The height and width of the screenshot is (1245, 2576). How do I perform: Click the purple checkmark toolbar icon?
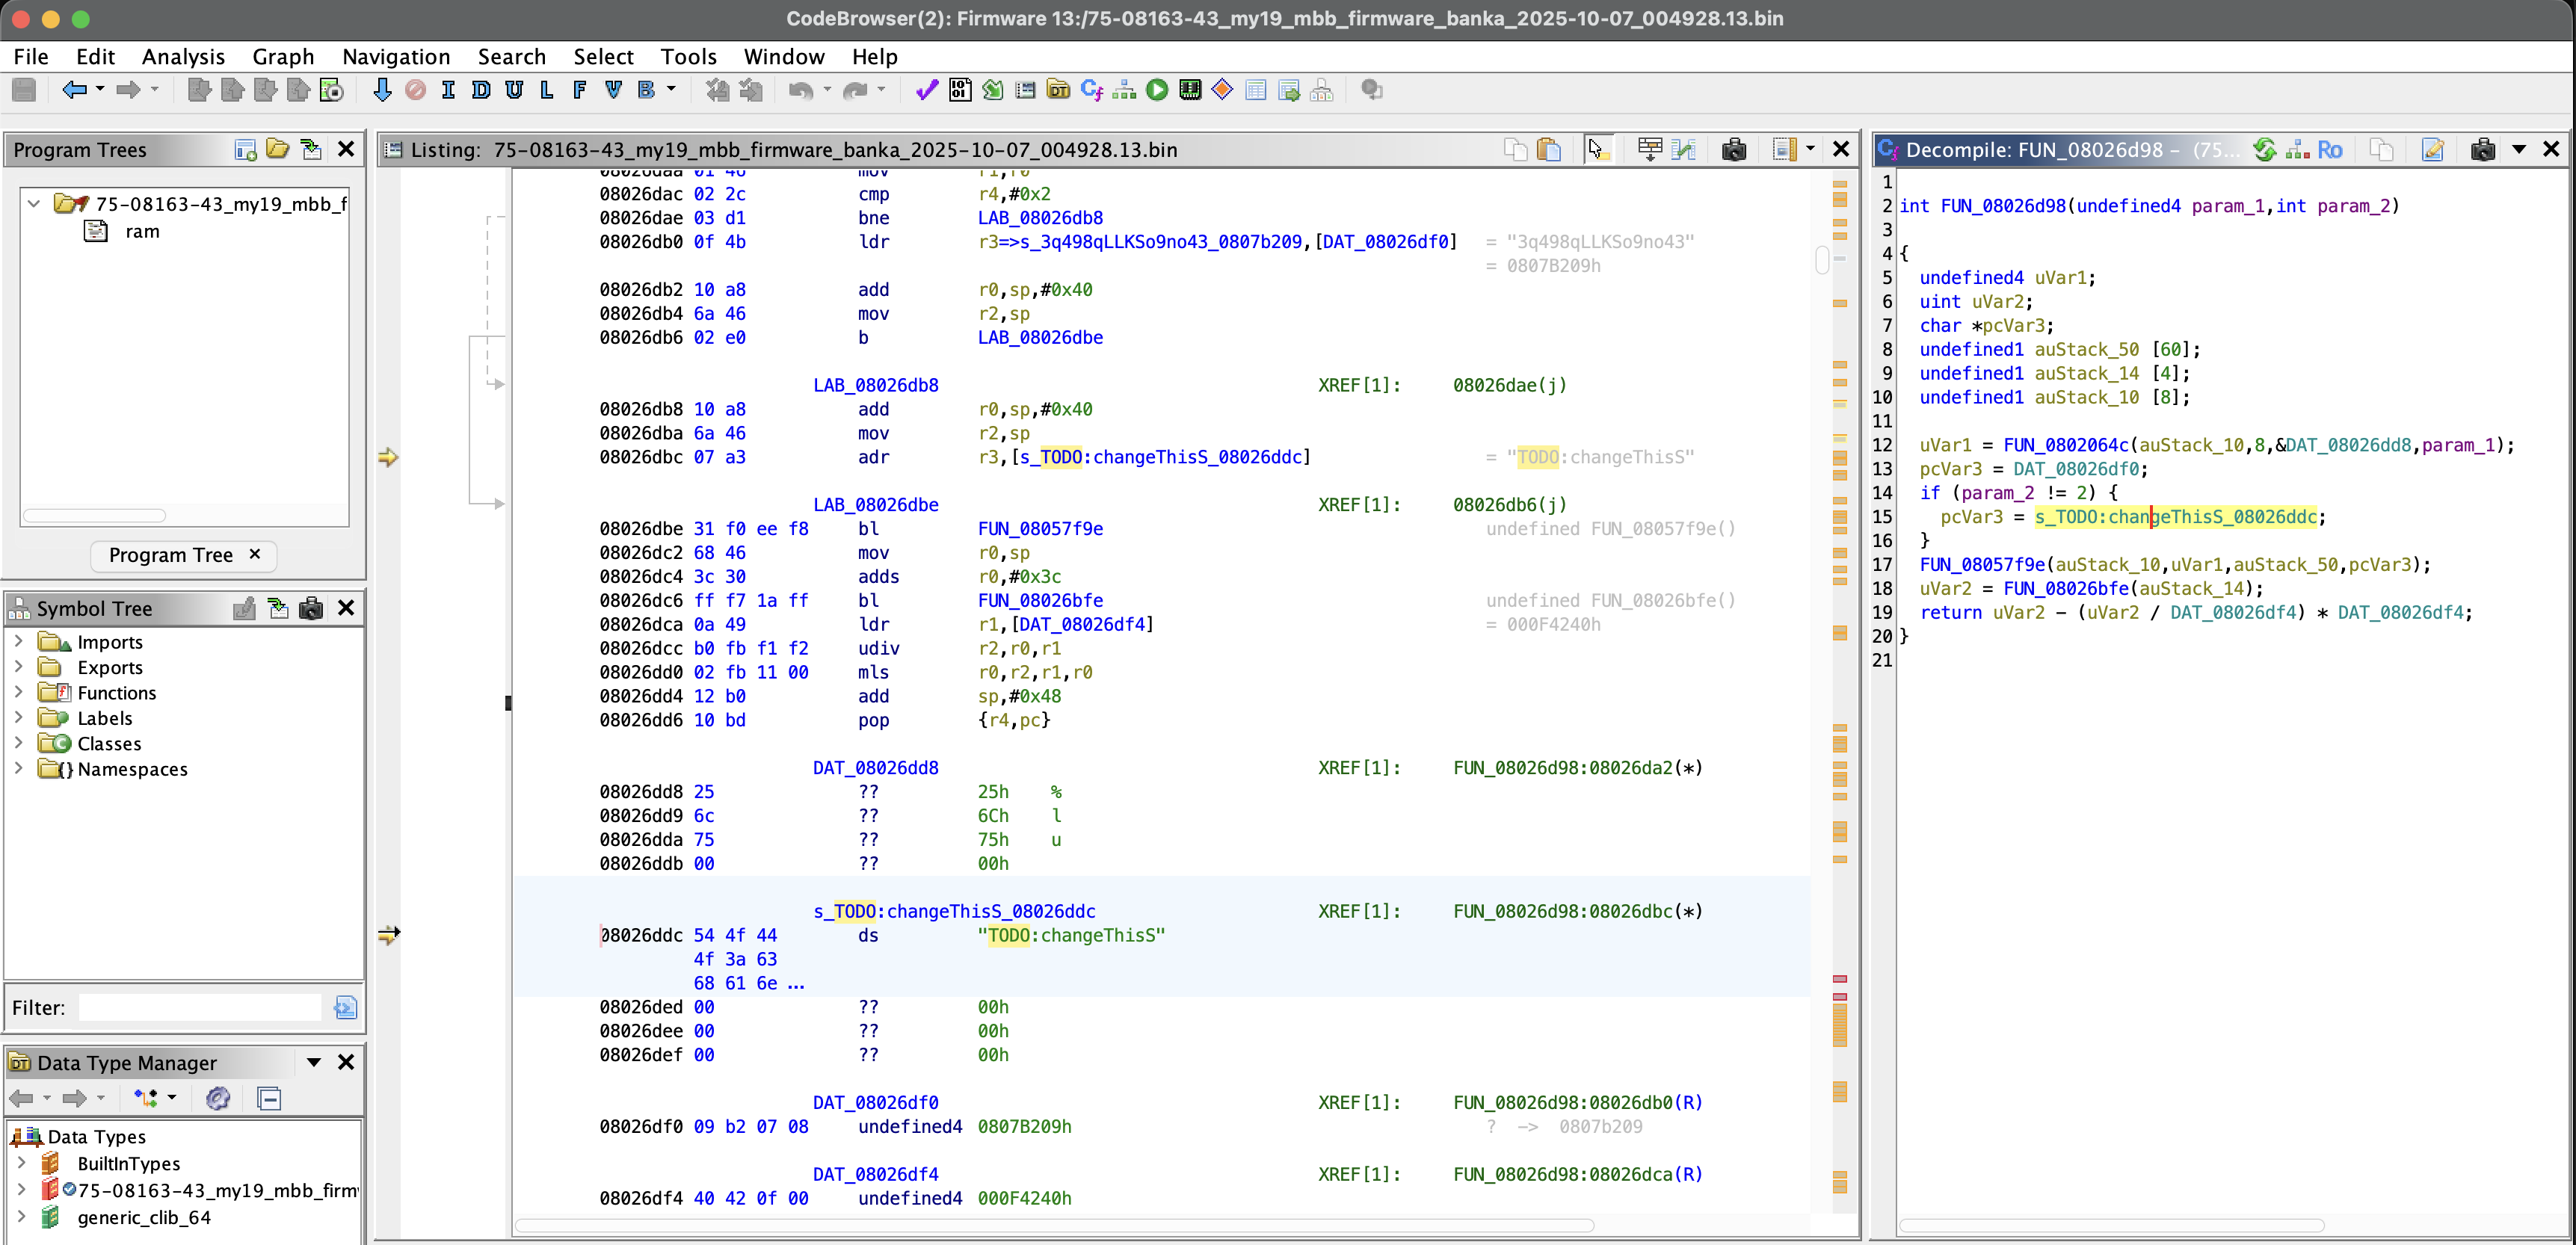(926, 90)
